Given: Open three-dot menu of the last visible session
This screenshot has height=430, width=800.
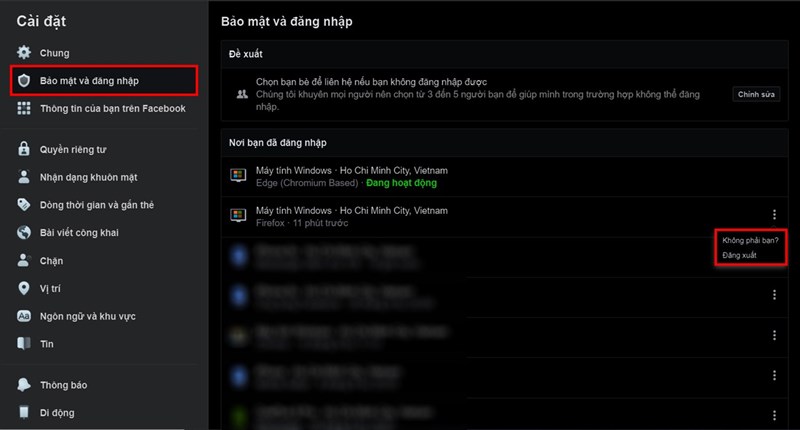Looking at the screenshot, I should point(774,416).
